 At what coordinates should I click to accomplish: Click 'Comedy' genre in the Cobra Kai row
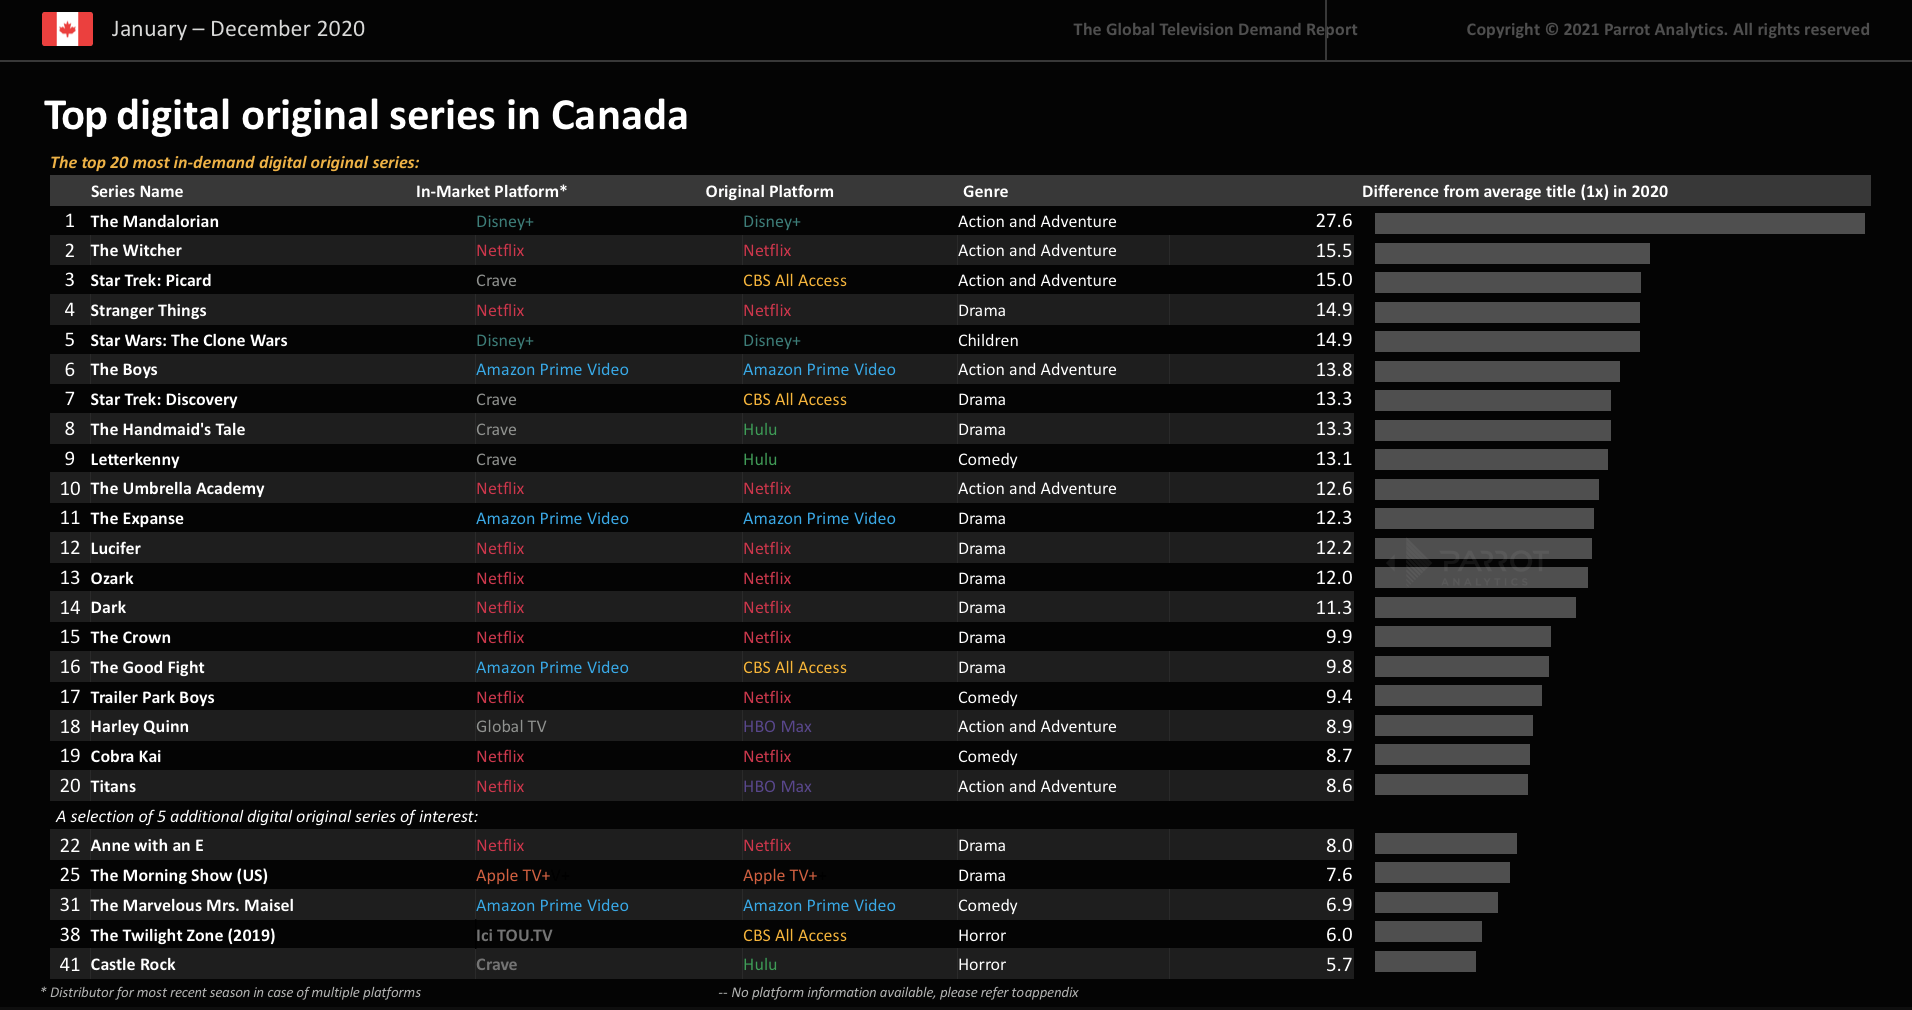click(x=987, y=756)
